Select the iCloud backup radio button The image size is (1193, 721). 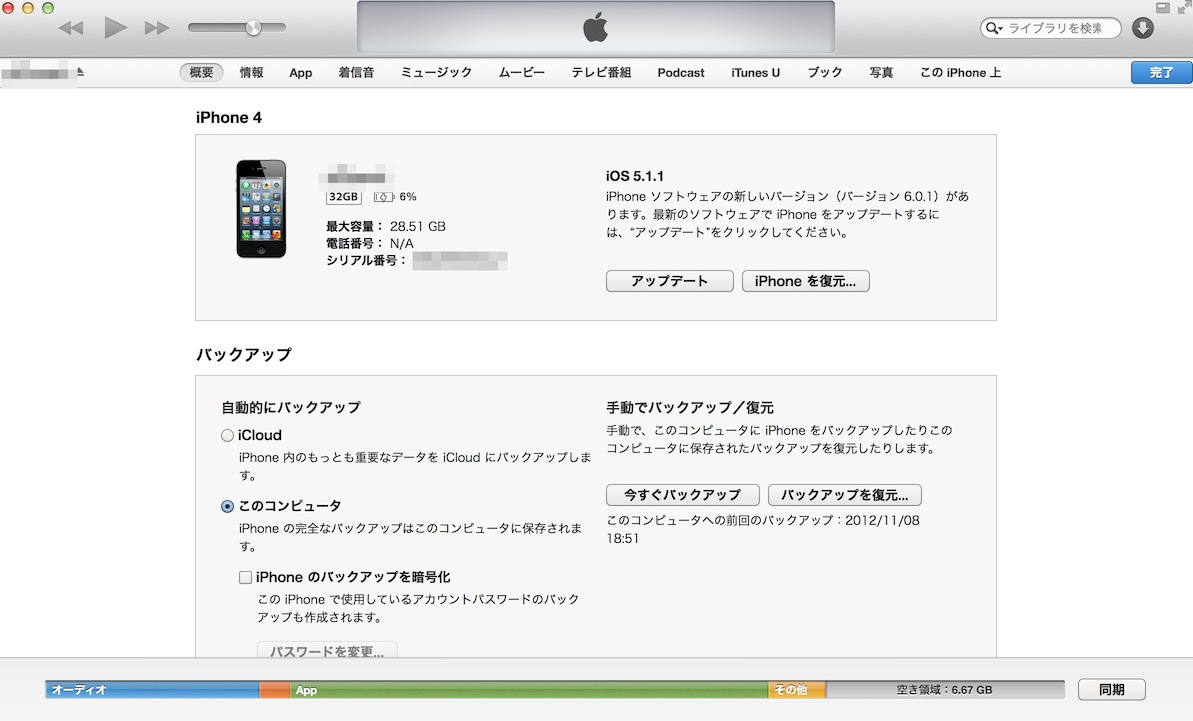point(227,436)
